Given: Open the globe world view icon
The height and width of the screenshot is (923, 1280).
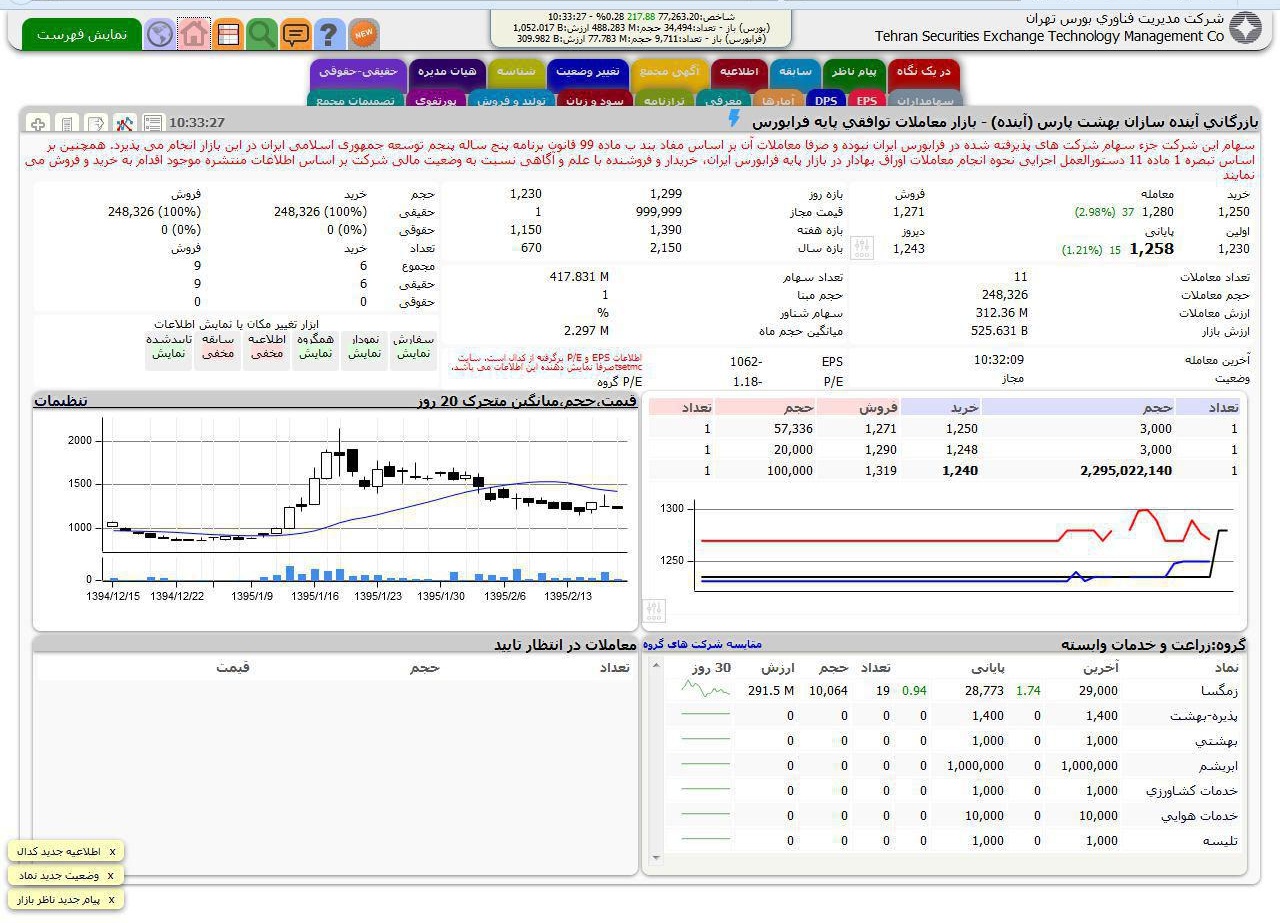Looking at the screenshot, I should tap(159, 34).
